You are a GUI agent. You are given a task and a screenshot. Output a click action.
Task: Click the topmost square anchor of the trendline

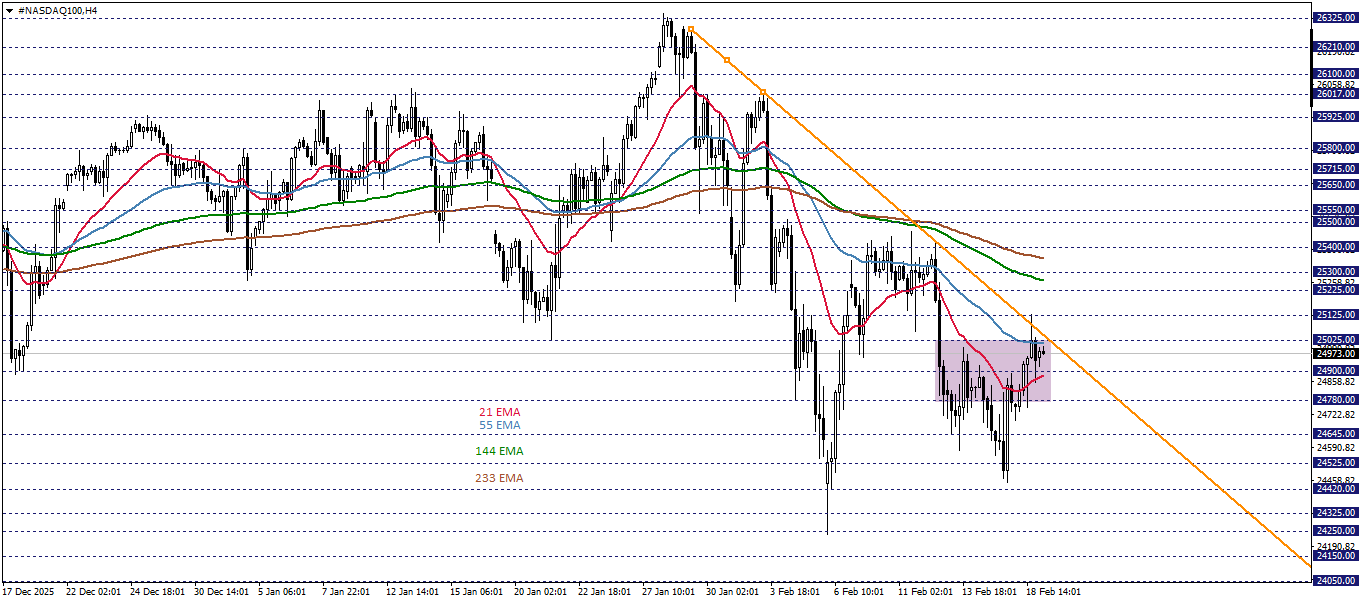pos(691,29)
